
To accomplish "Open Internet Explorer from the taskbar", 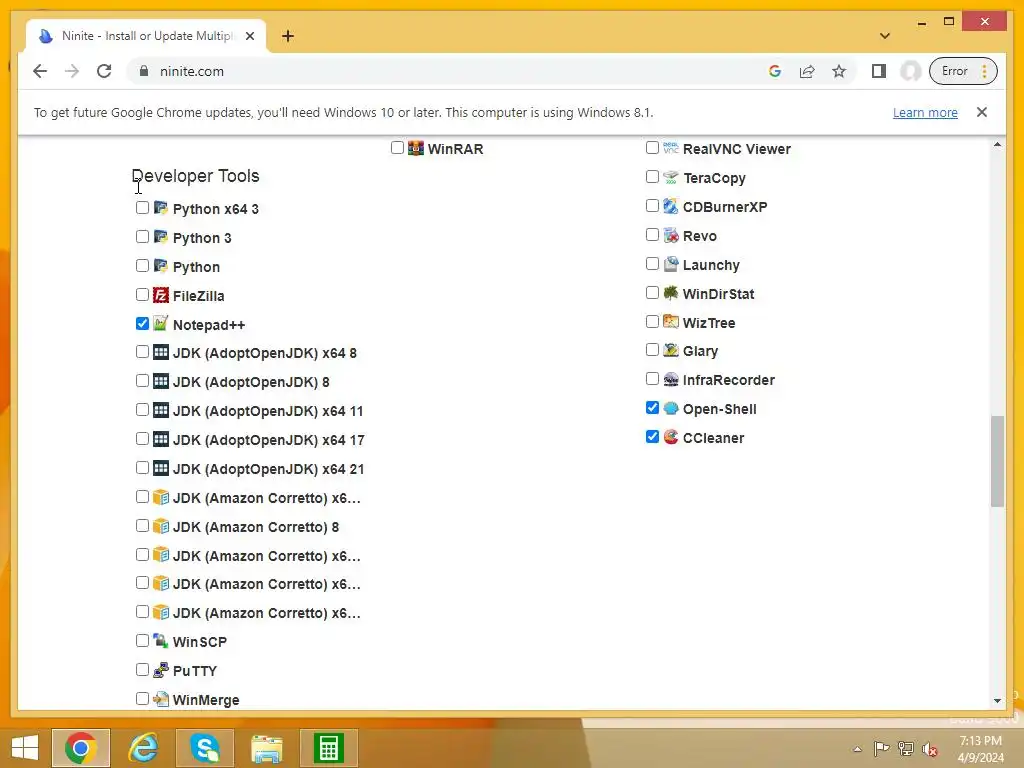I will [142, 748].
